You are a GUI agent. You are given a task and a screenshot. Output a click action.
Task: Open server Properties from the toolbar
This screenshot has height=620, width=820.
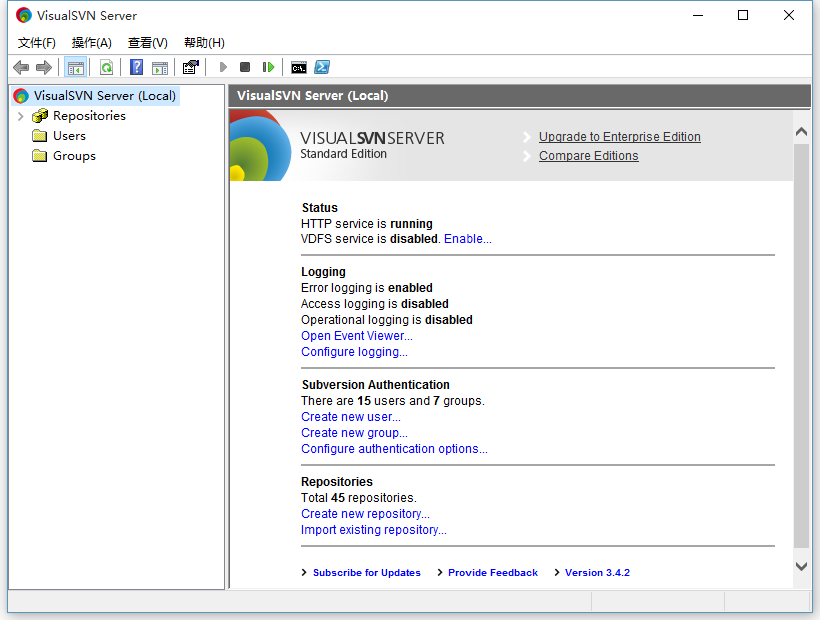coord(191,67)
